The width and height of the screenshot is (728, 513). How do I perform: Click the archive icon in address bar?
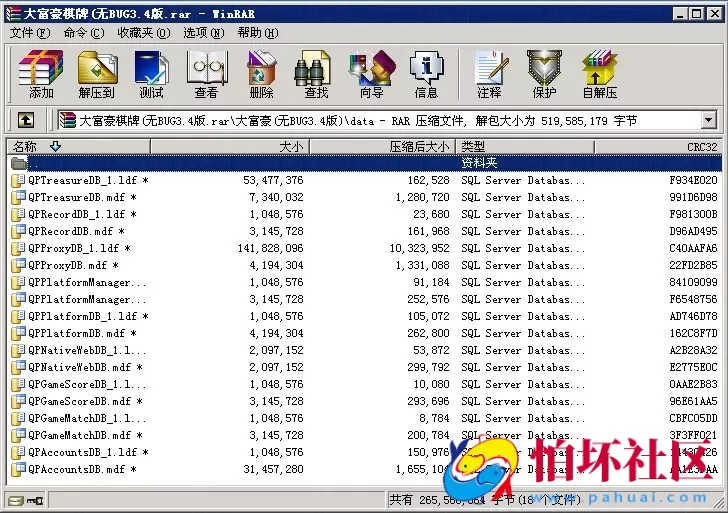click(67, 121)
